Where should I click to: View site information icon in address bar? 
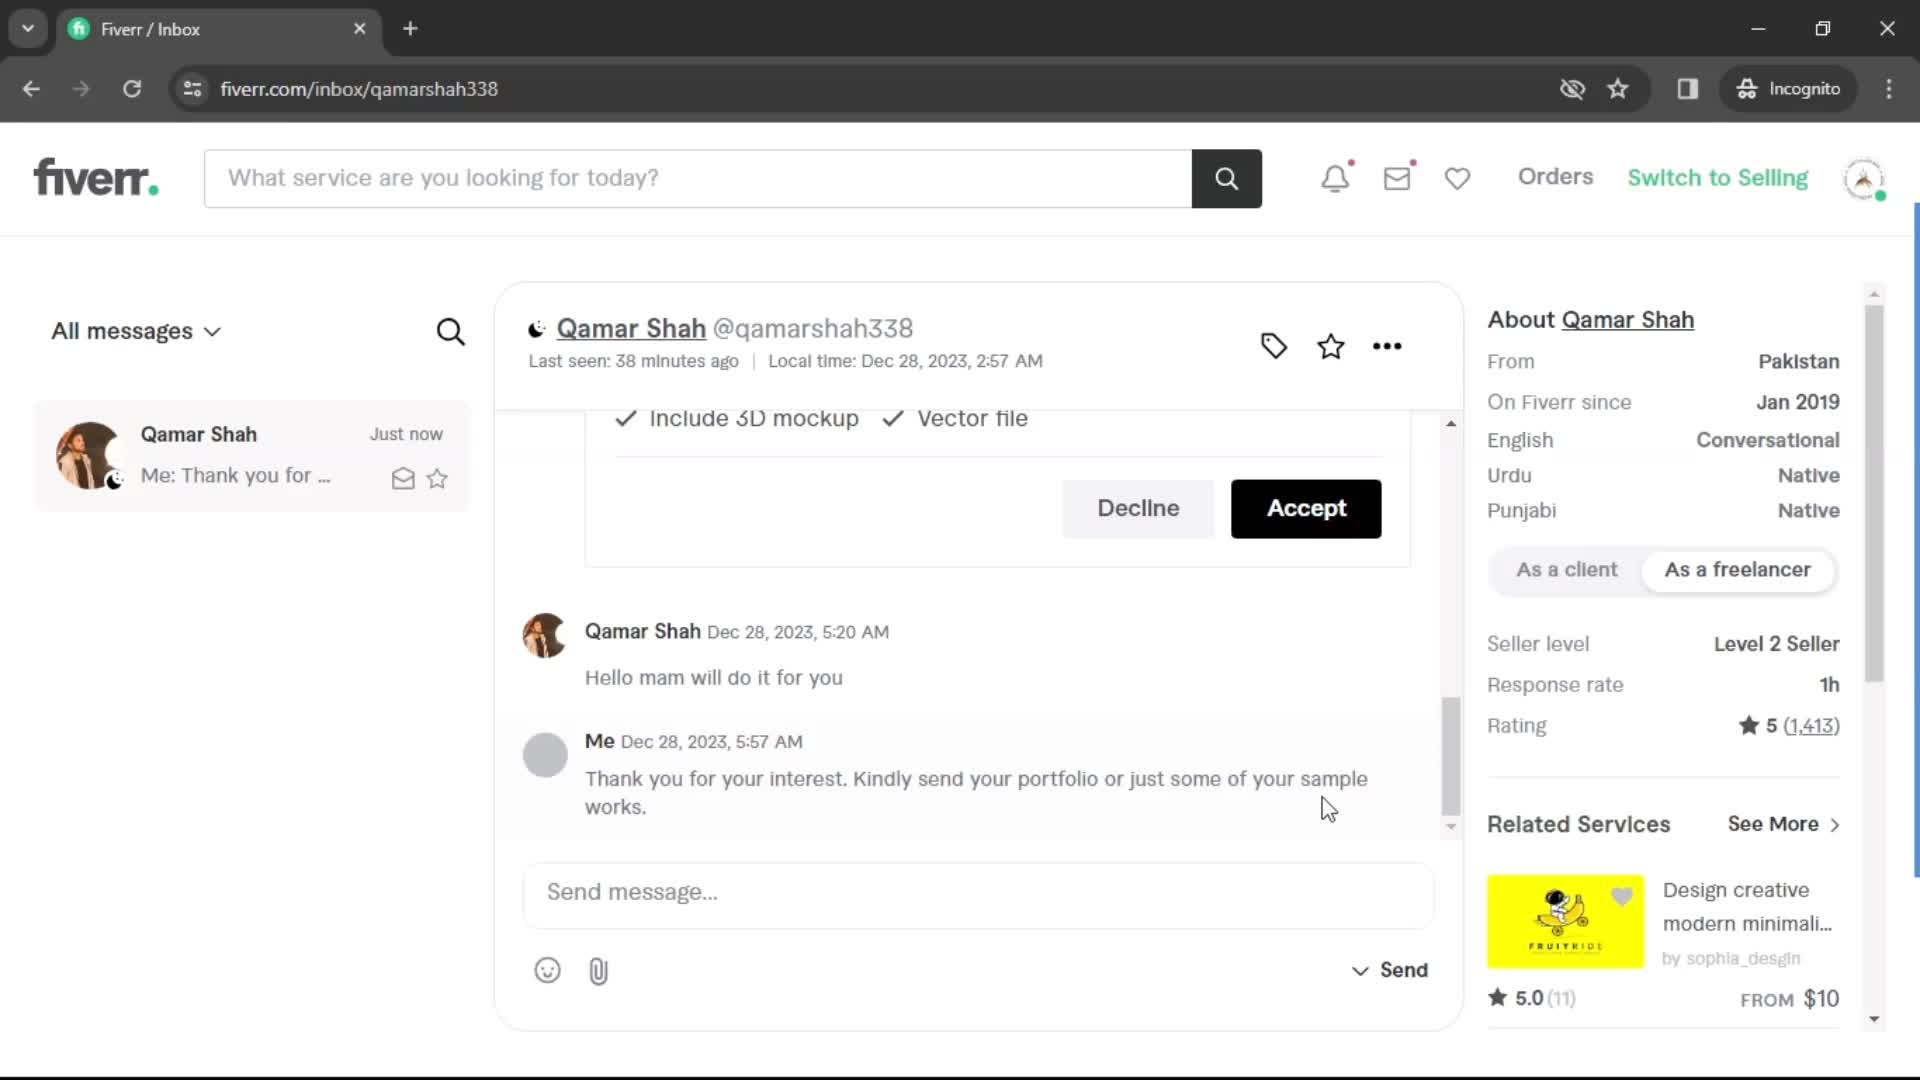click(192, 89)
